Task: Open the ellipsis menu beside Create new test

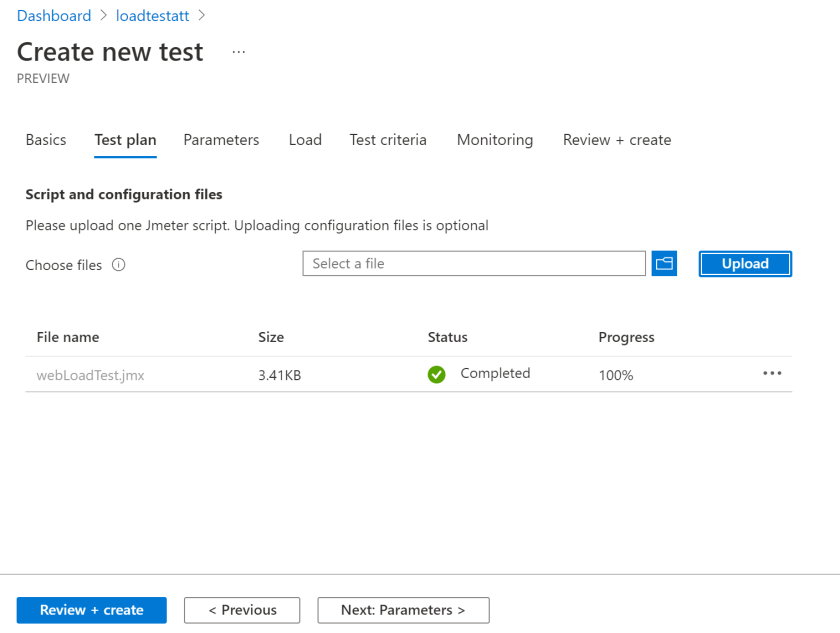Action: pos(238,52)
